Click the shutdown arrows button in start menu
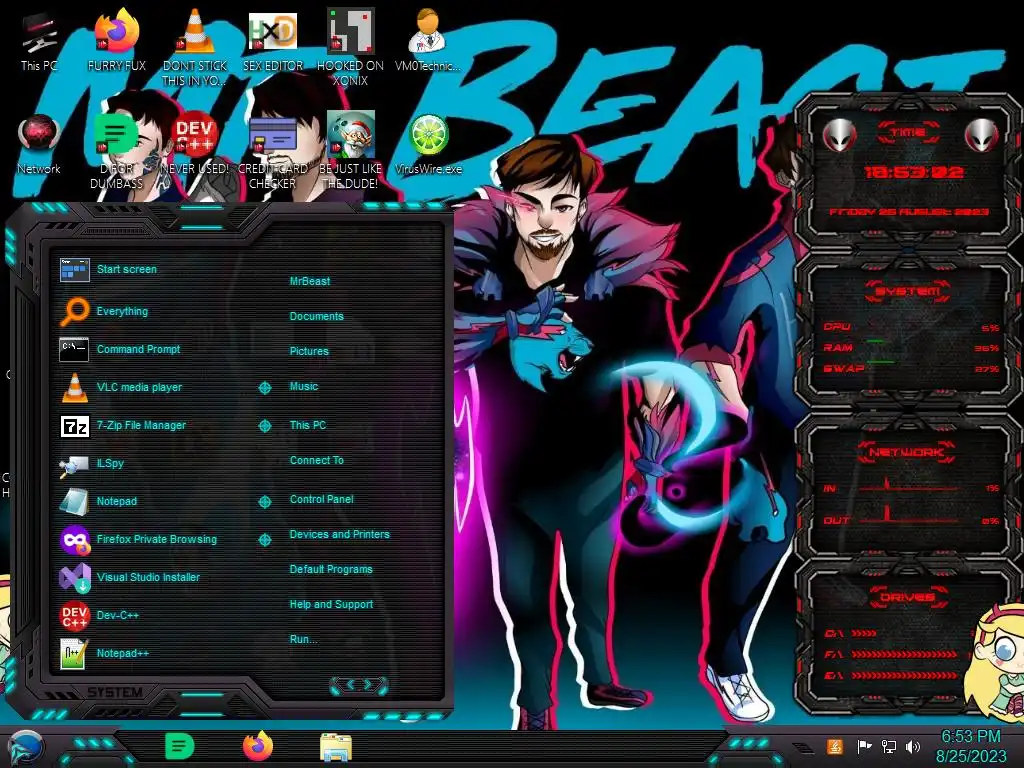 [x=359, y=685]
